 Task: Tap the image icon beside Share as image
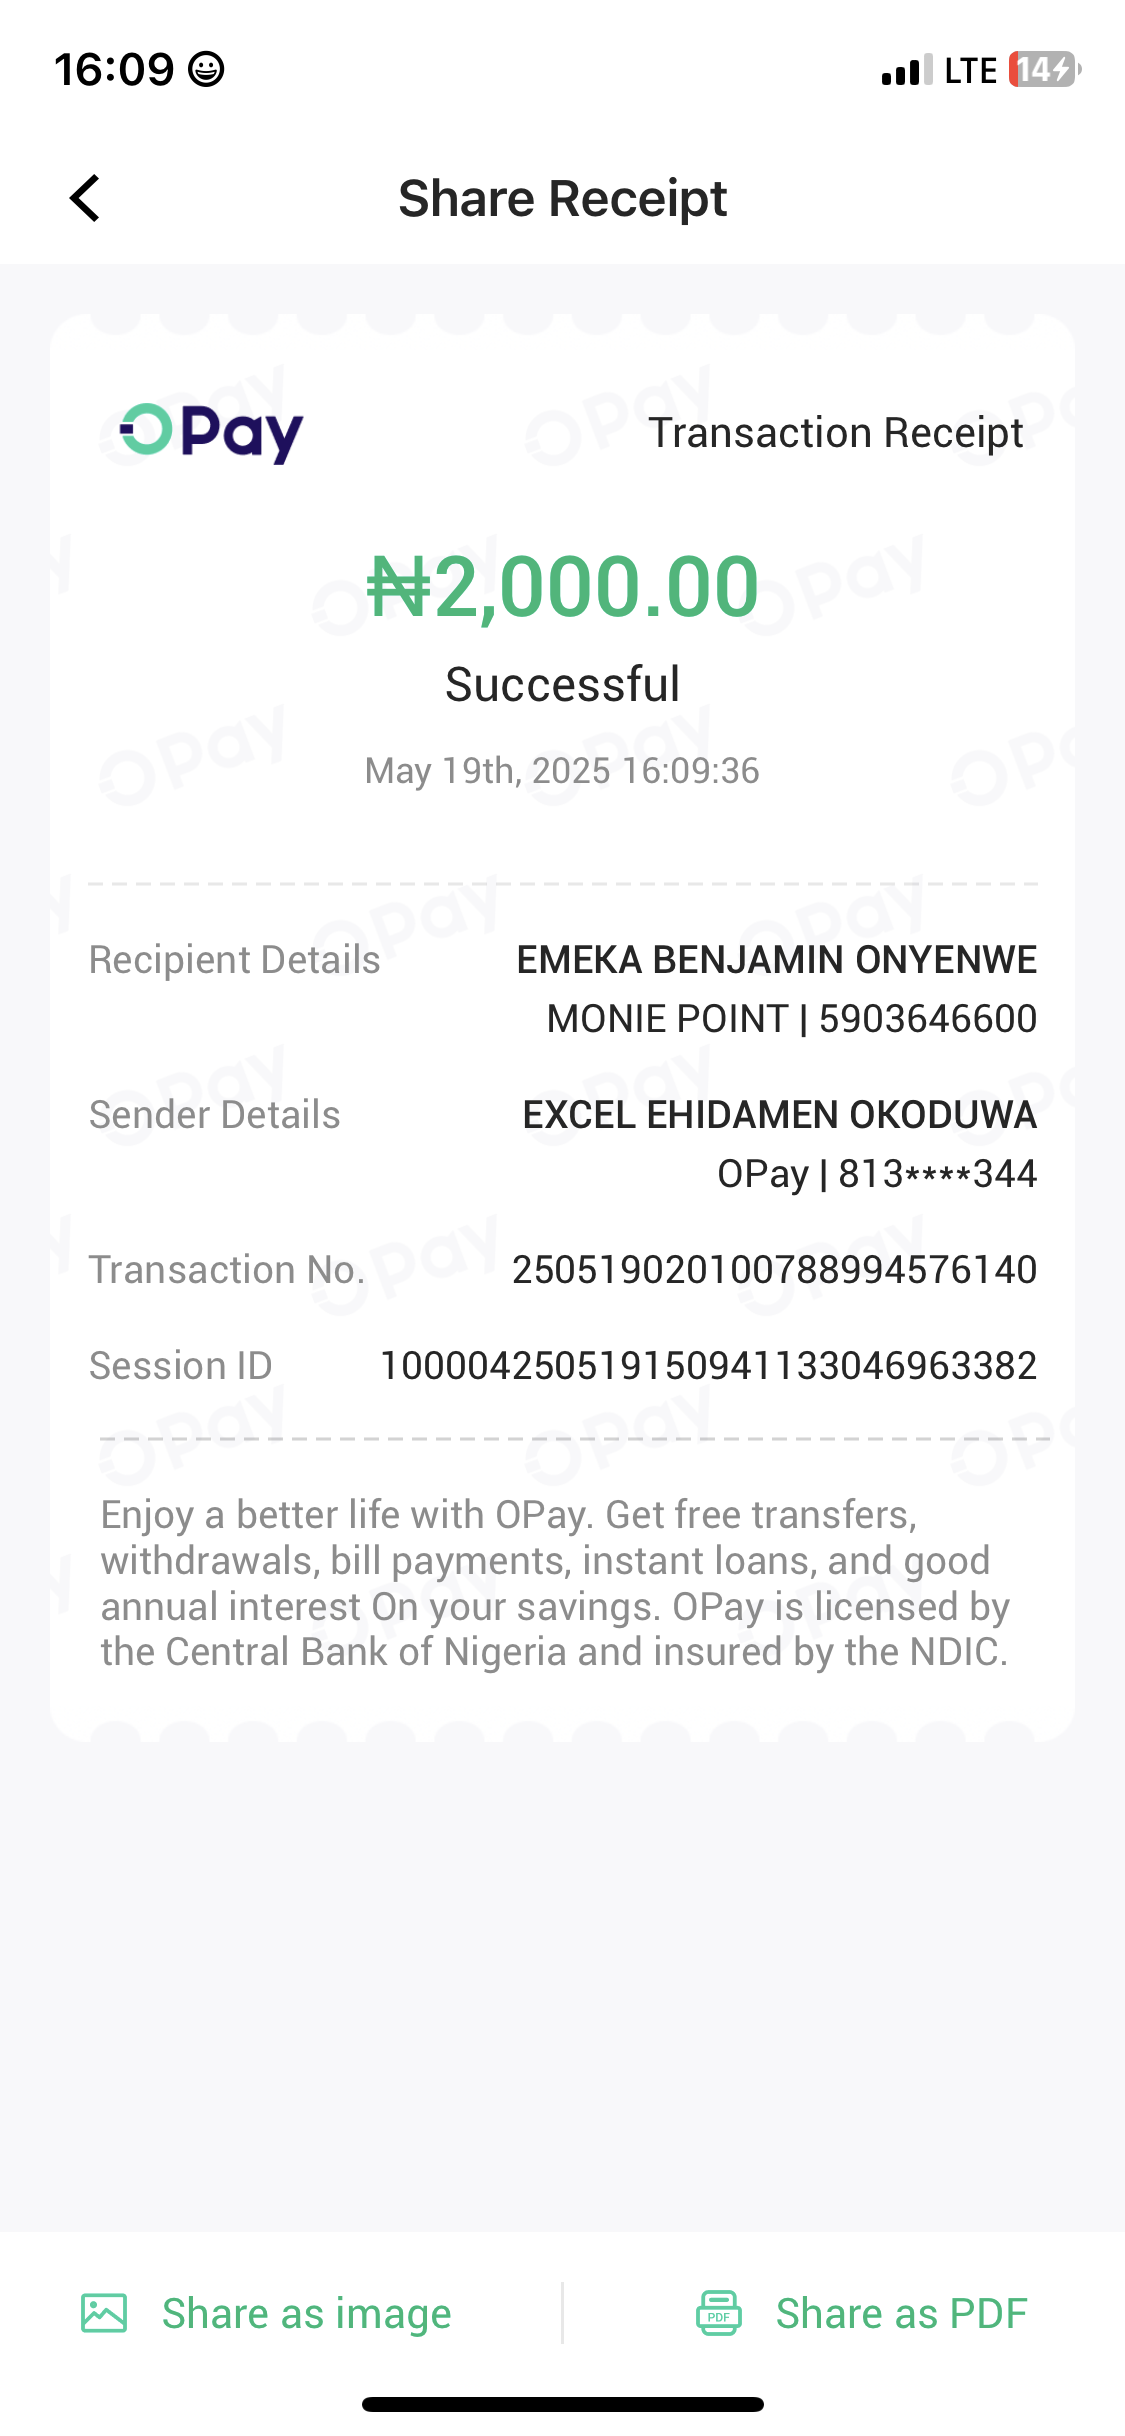(104, 2313)
